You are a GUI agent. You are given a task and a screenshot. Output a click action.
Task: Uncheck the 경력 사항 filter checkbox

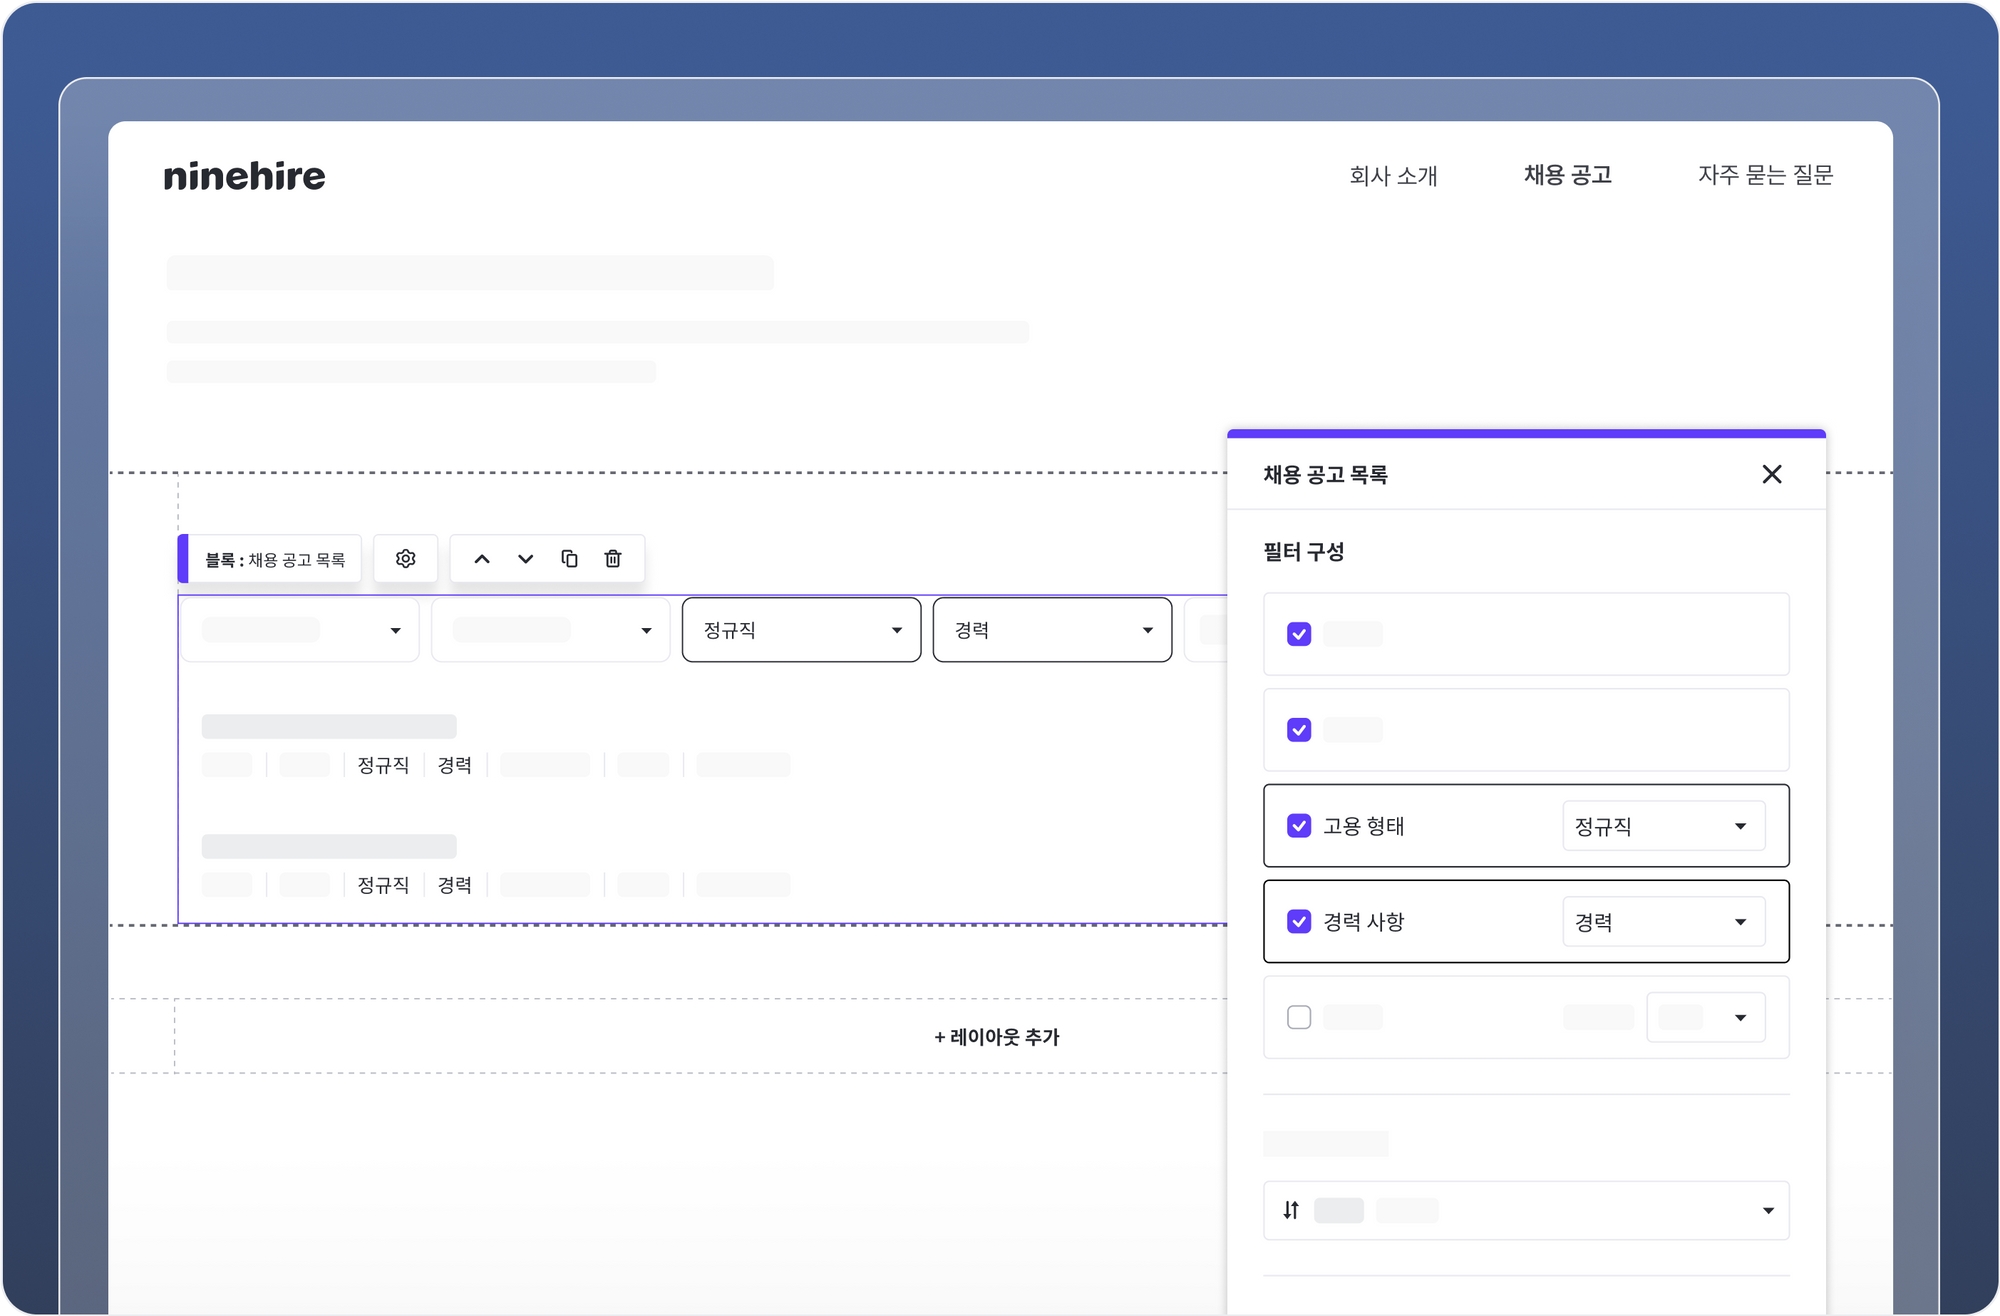pyautogui.click(x=1299, y=921)
